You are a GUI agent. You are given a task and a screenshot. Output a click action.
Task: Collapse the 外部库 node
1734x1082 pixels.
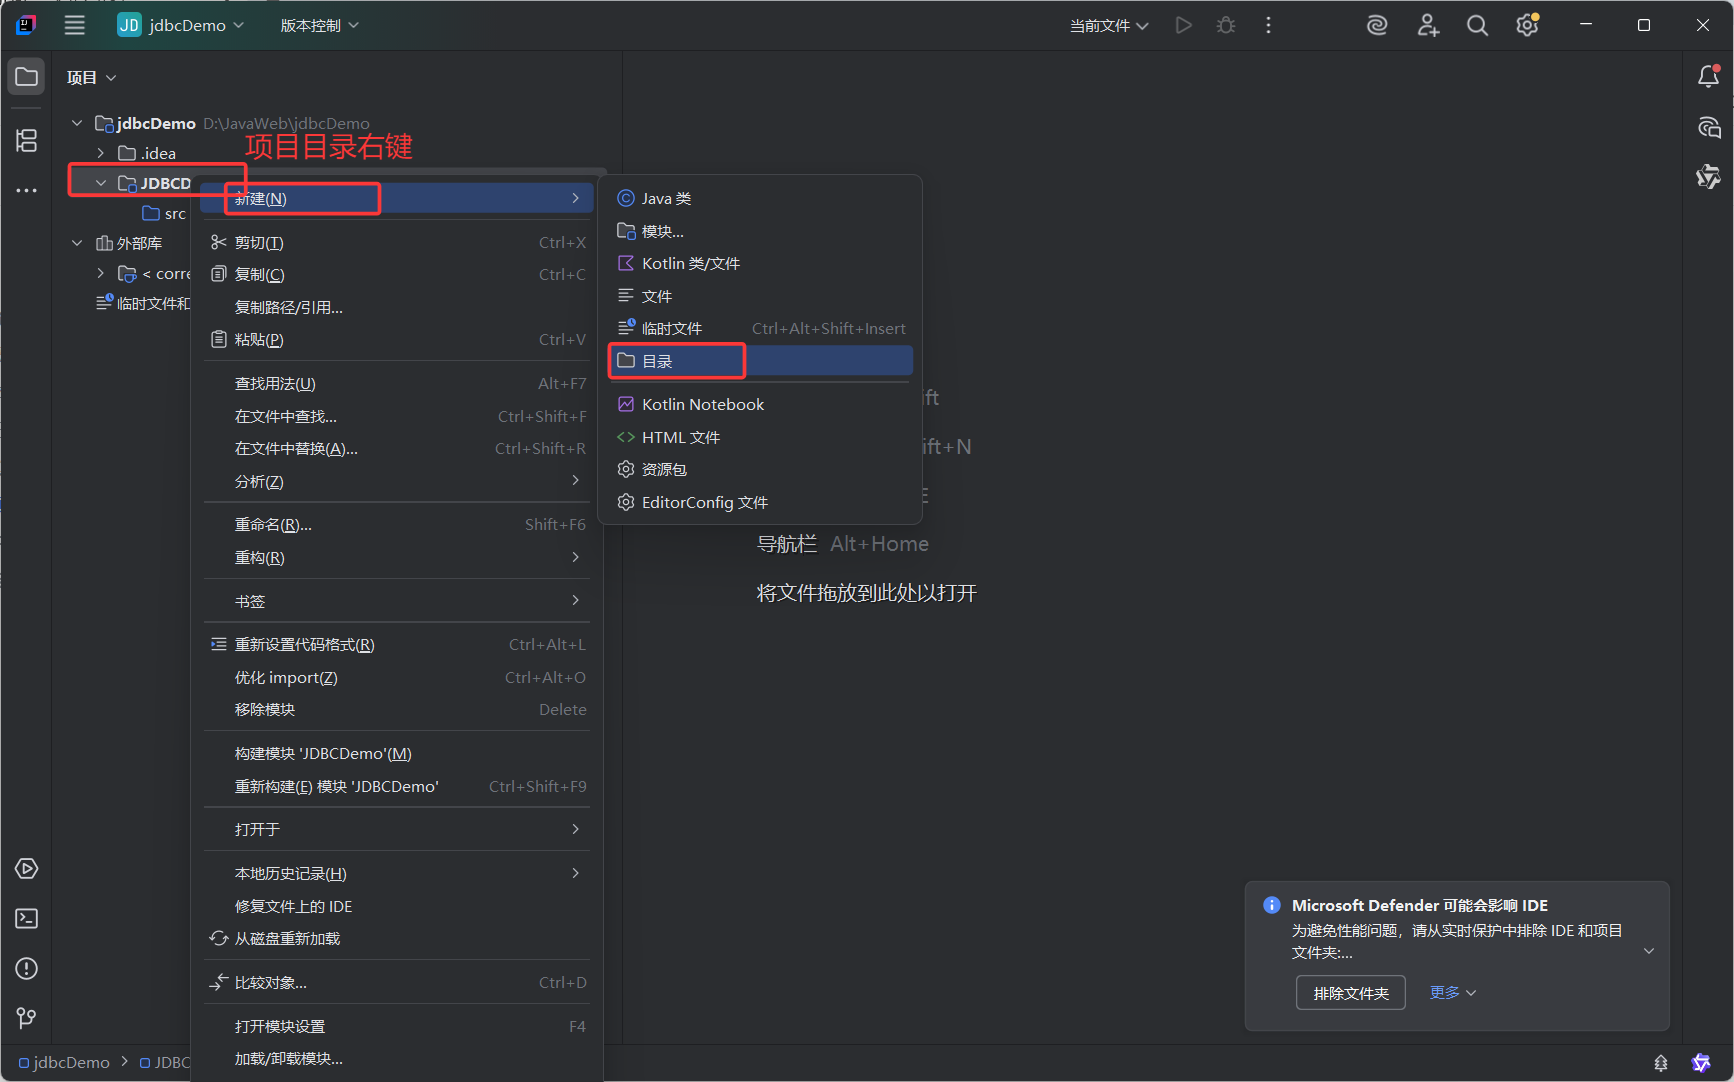click(x=77, y=243)
